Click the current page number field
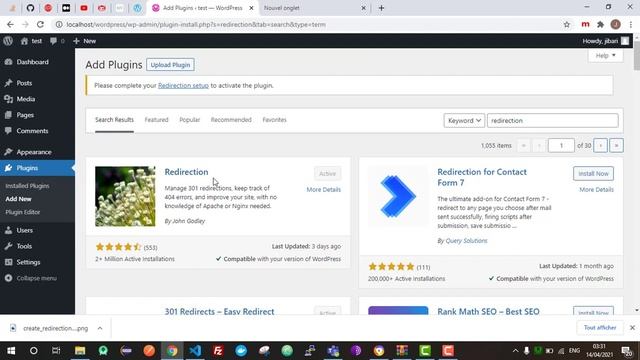This screenshot has width=640, height=360. [x=561, y=145]
